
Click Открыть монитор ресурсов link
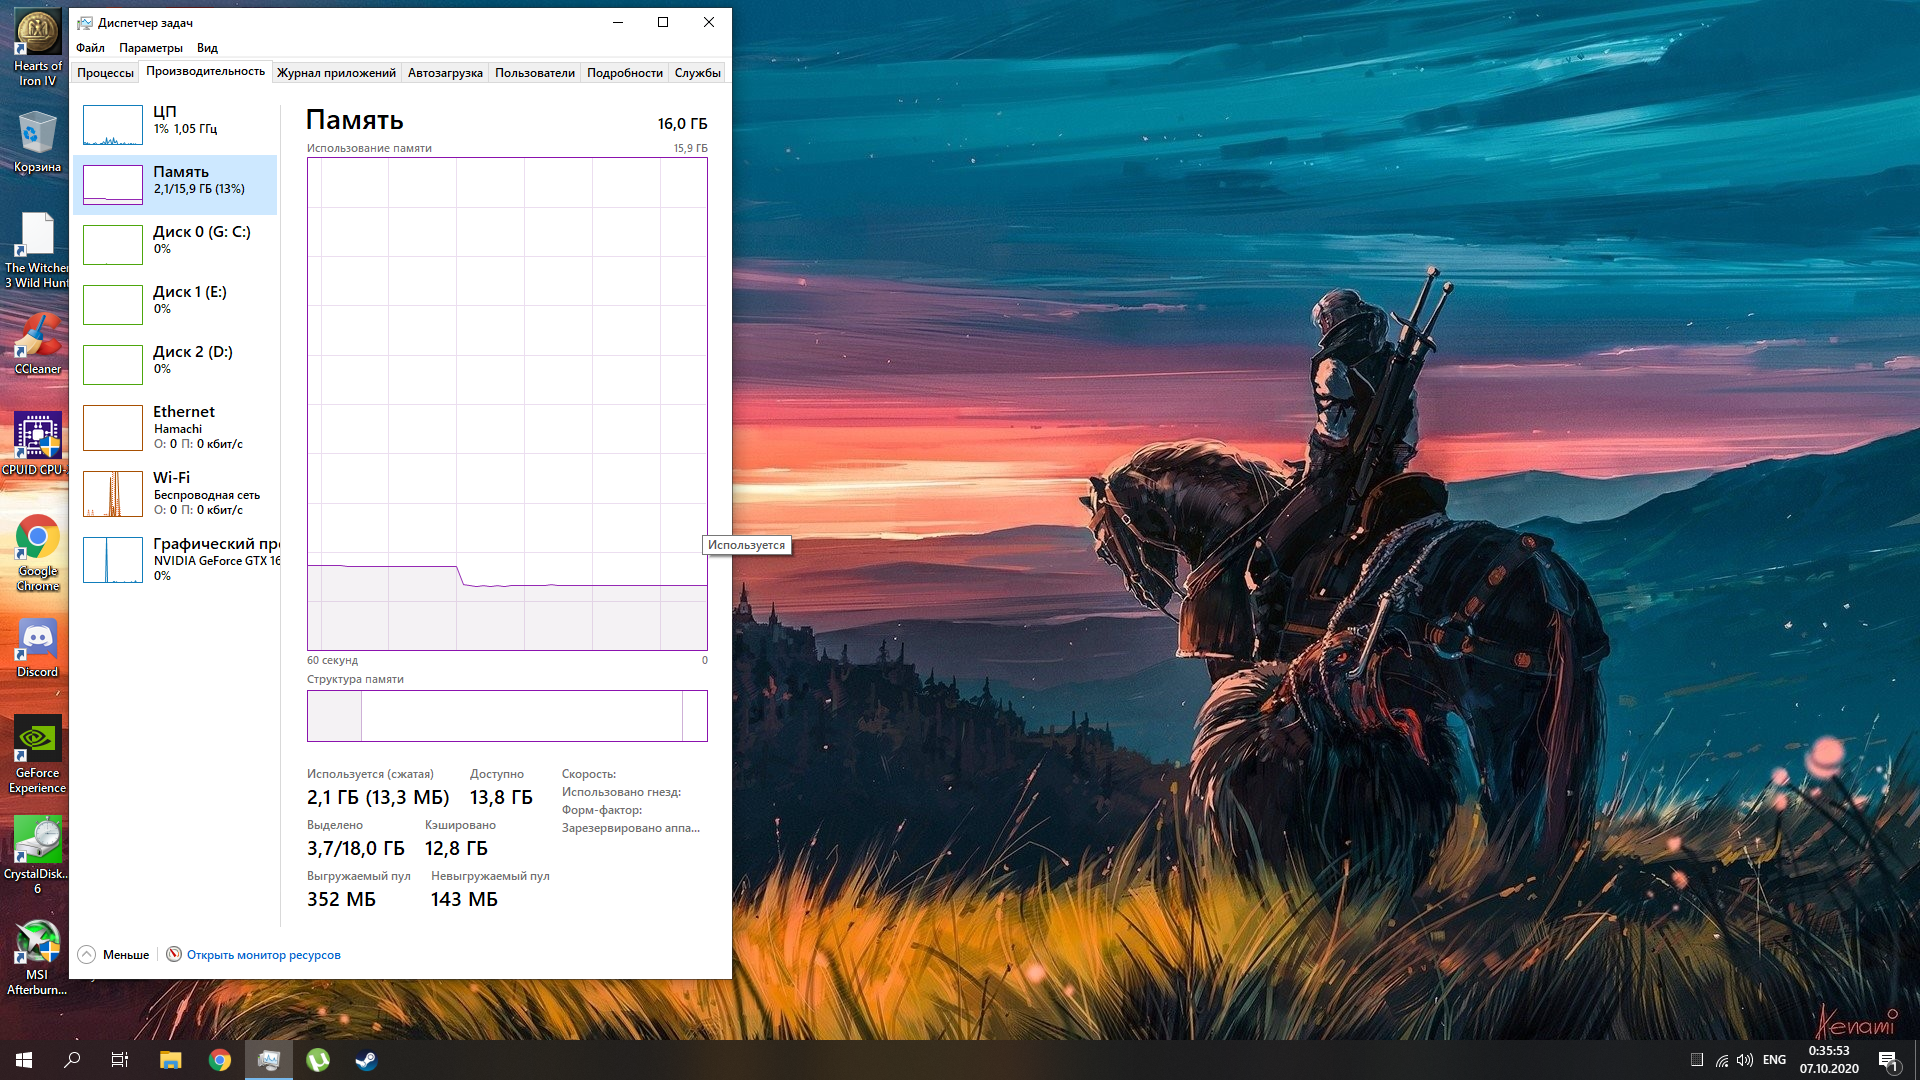(263, 955)
